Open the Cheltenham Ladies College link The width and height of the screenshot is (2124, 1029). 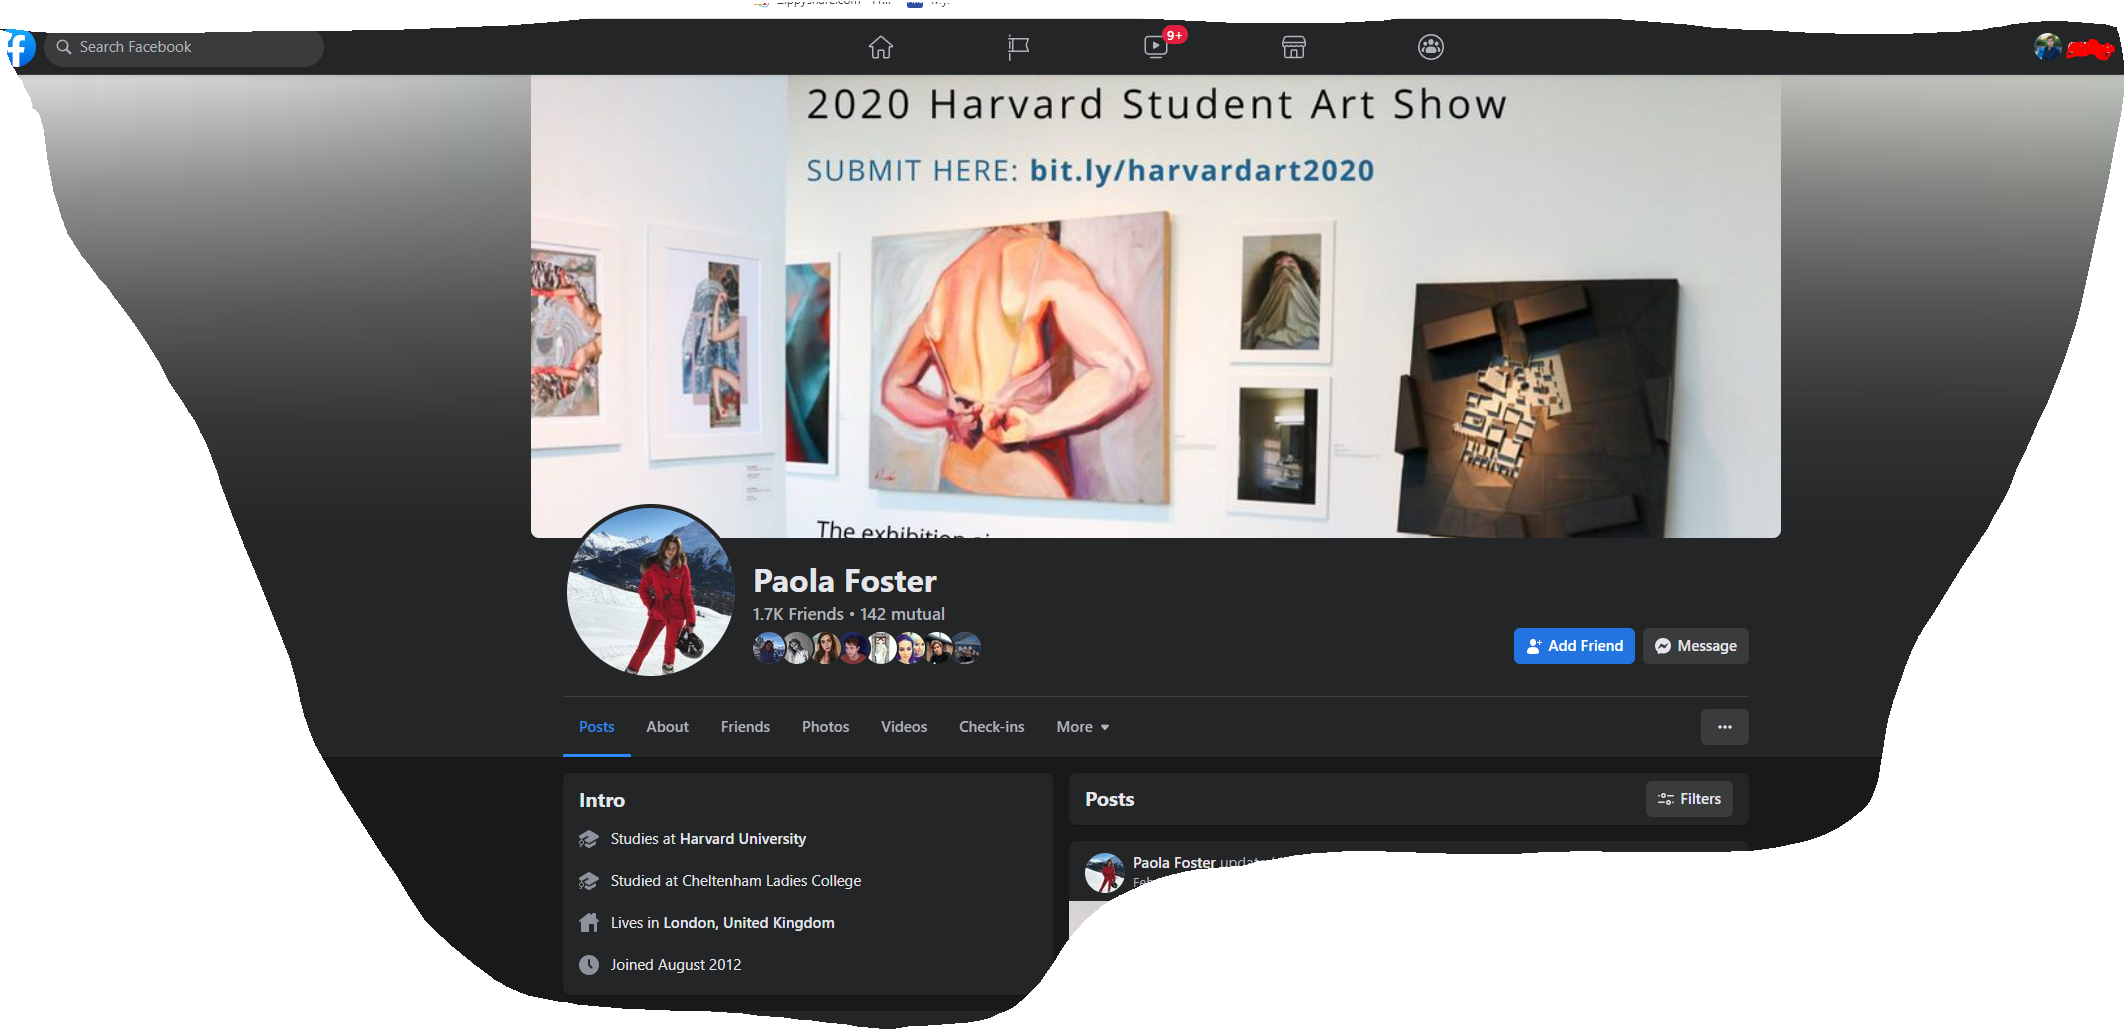point(771,881)
